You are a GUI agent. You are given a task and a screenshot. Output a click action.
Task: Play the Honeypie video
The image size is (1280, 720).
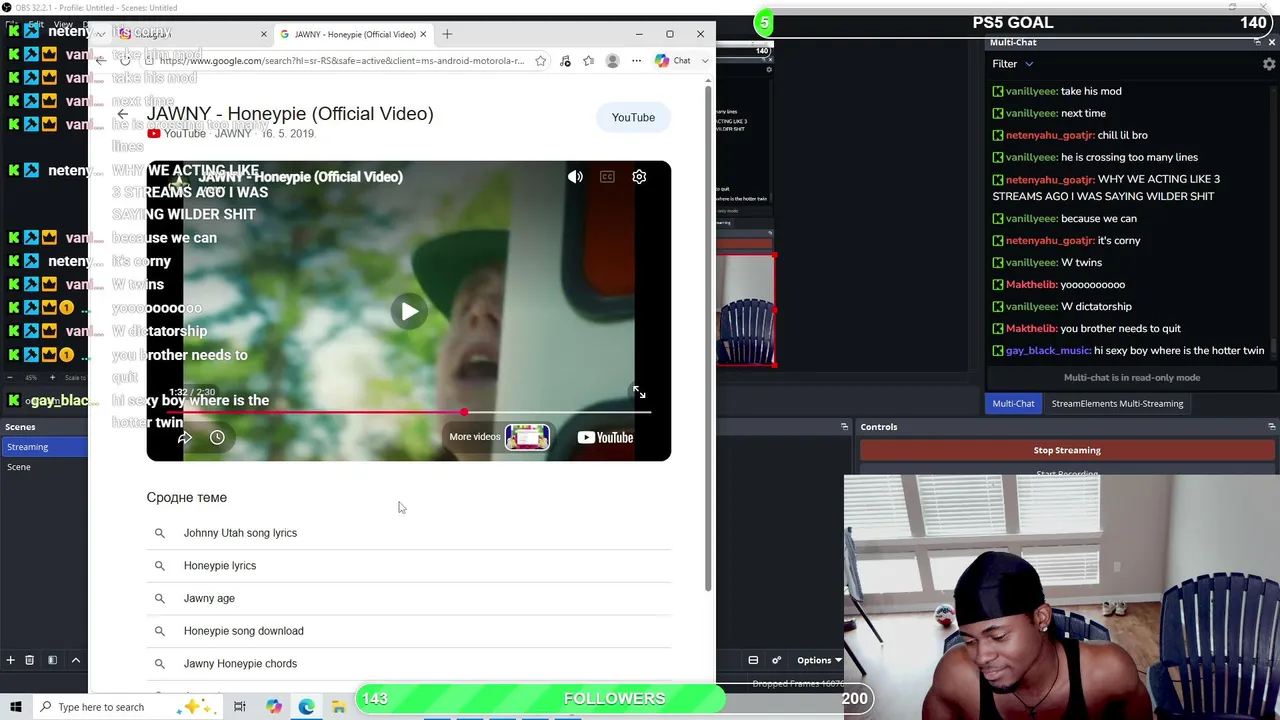coord(409,311)
